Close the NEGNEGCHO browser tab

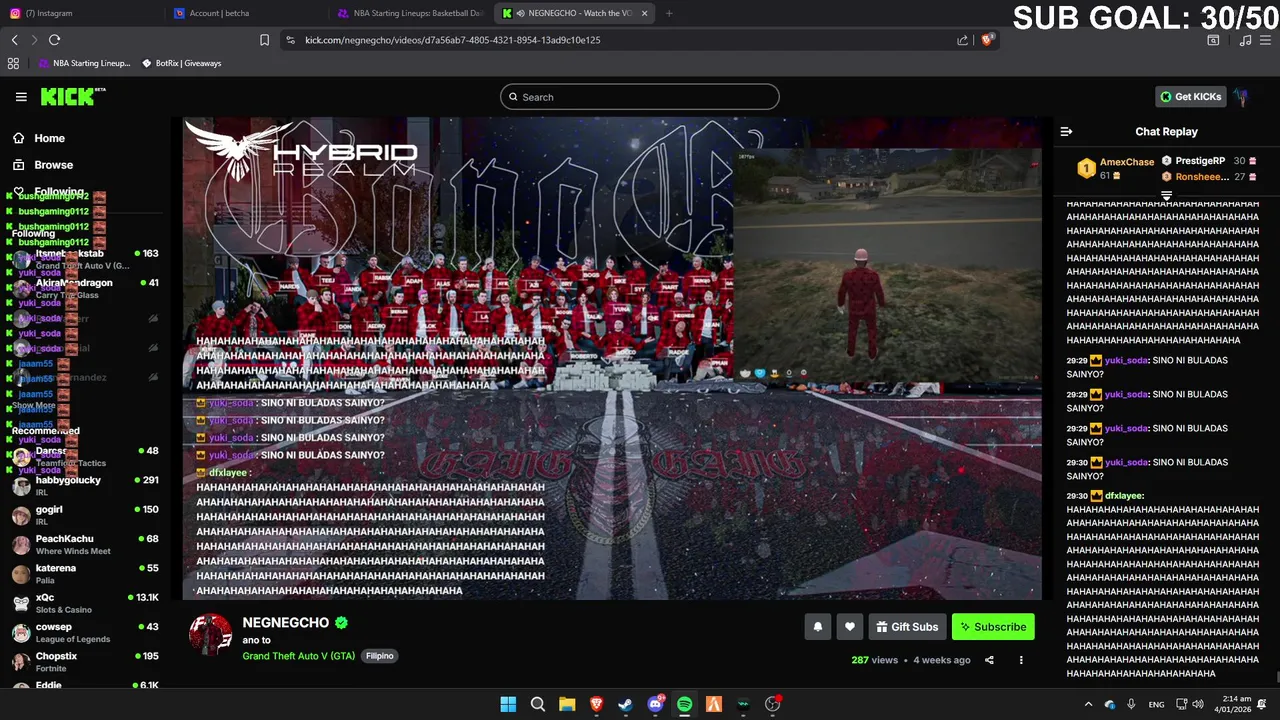tap(644, 13)
